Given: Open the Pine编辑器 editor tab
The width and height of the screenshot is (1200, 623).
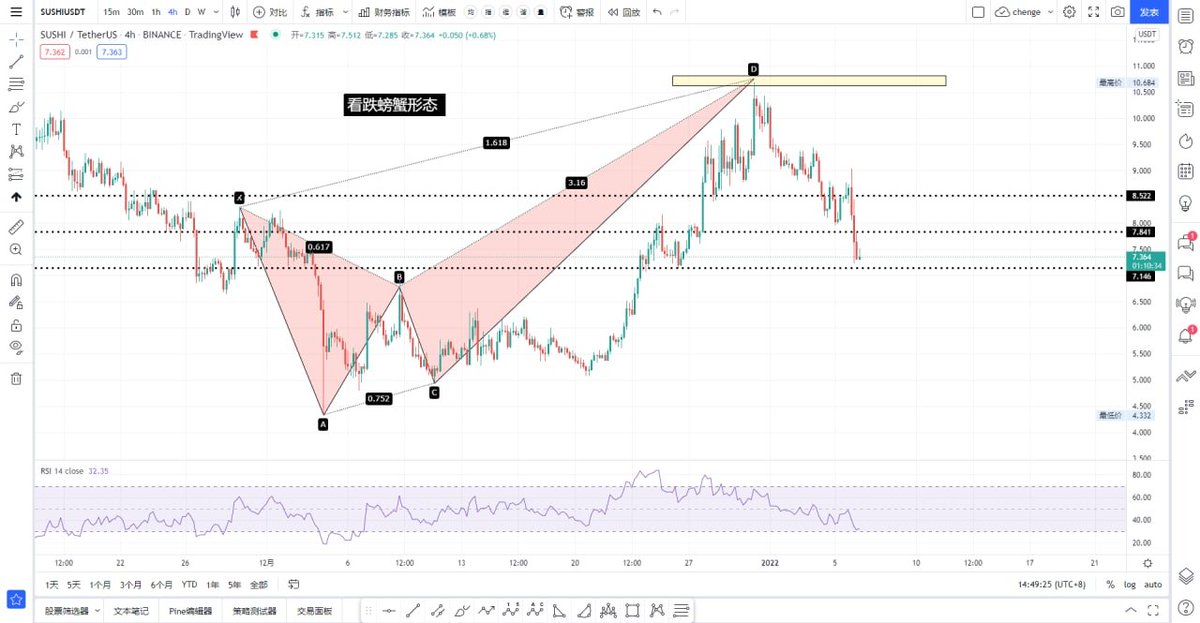Looking at the screenshot, I should point(191,610).
